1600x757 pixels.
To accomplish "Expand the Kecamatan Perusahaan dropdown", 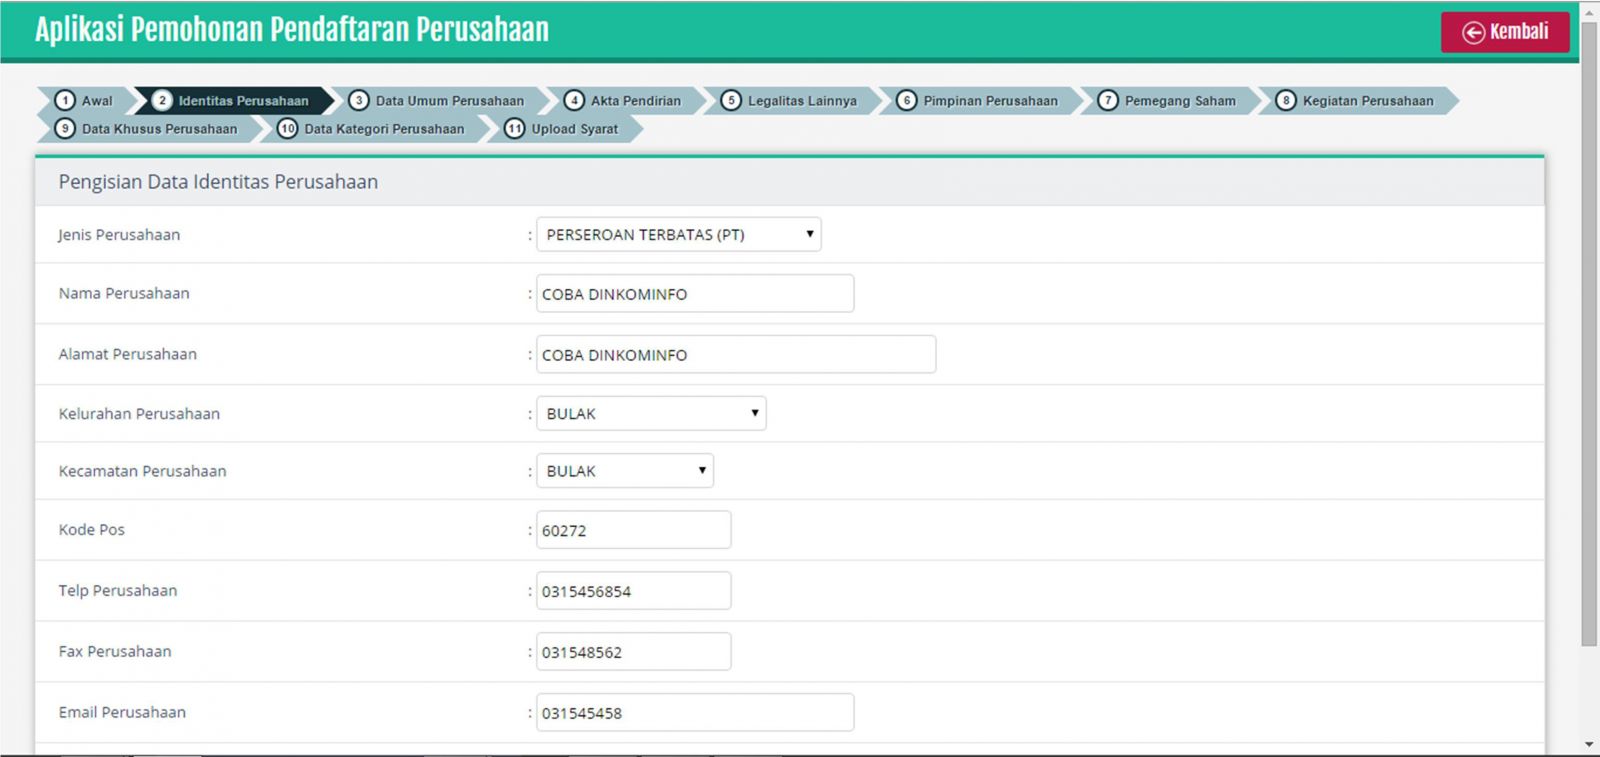I will (x=624, y=471).
